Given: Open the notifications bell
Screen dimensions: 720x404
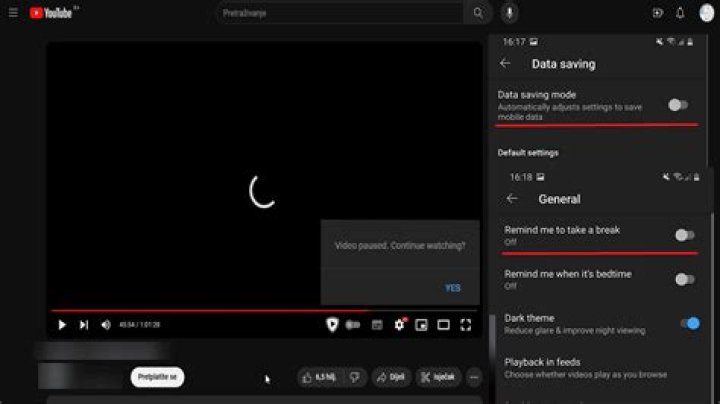Looking at the screenshot, I should tap(680, 13).
